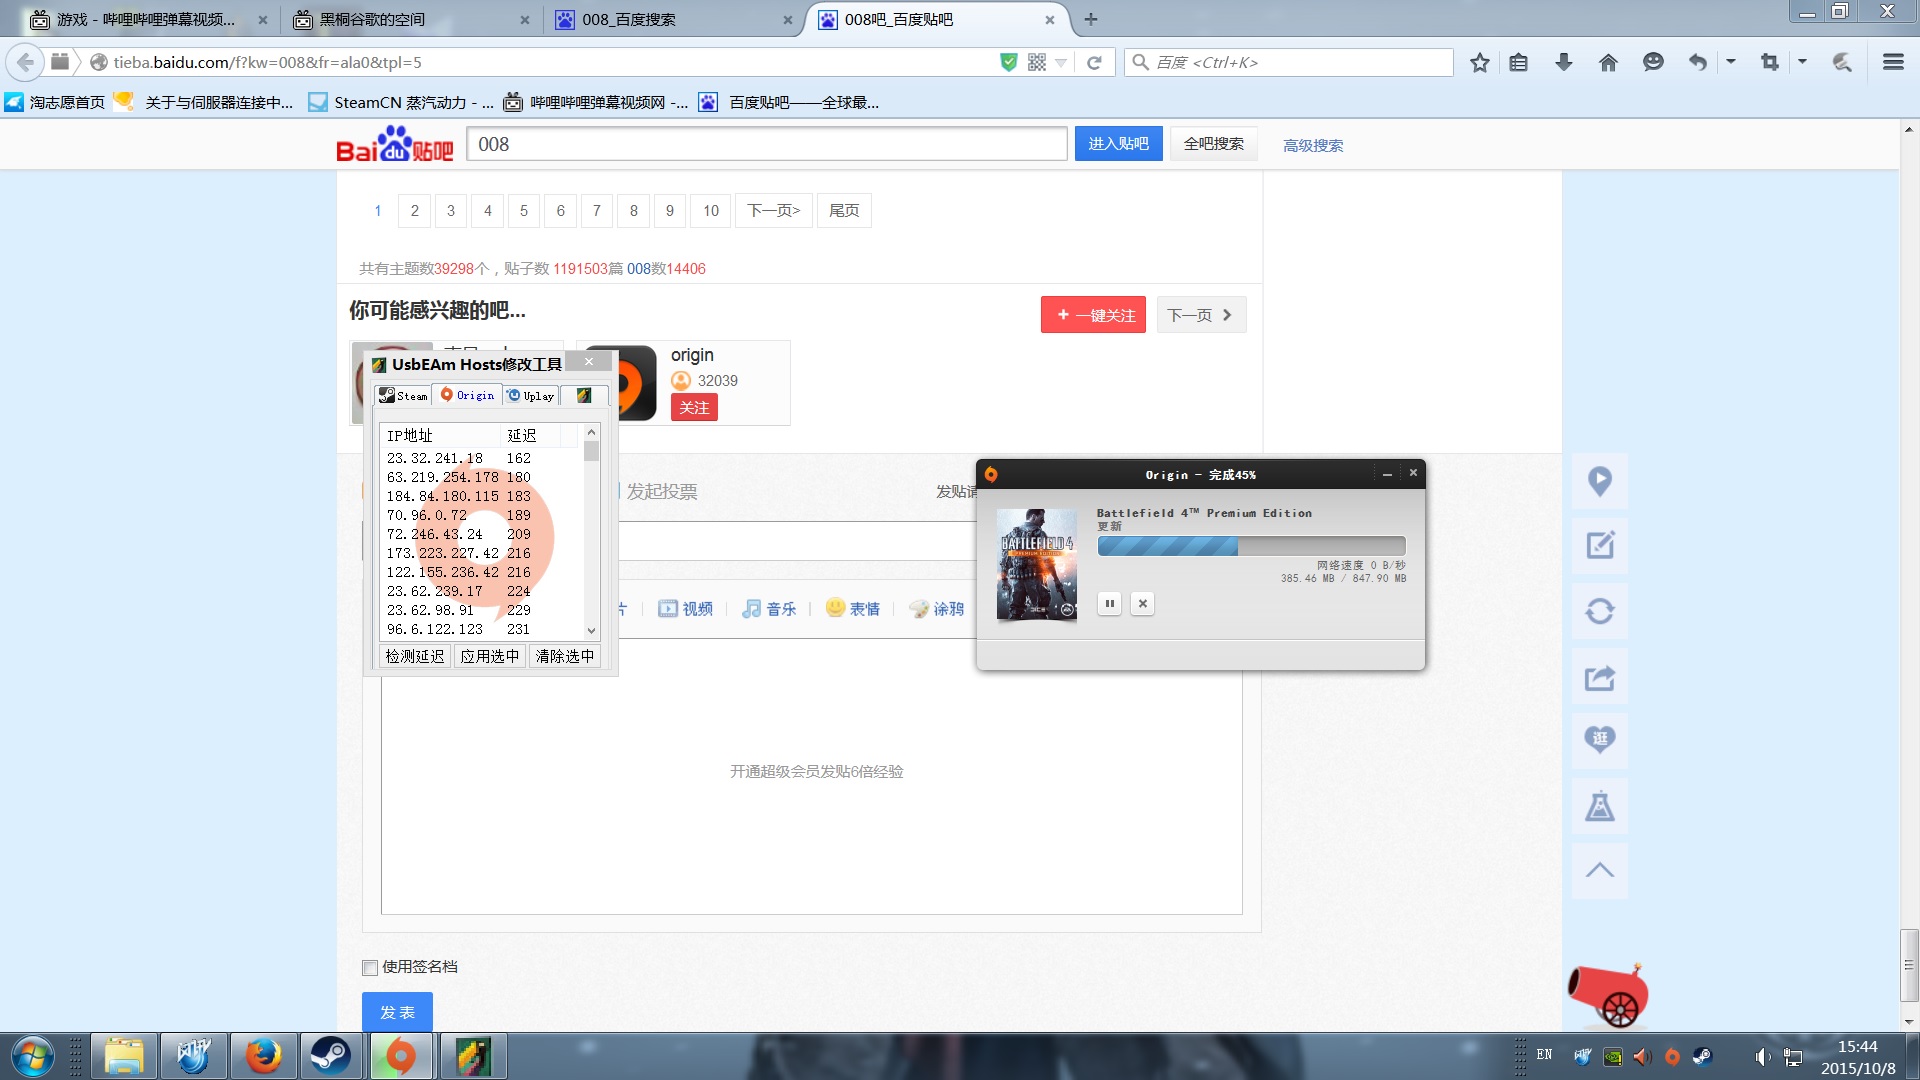Click the share sidebar icon
This screenshot has height=1080, width=1920.
click(x=1600, y=677)
